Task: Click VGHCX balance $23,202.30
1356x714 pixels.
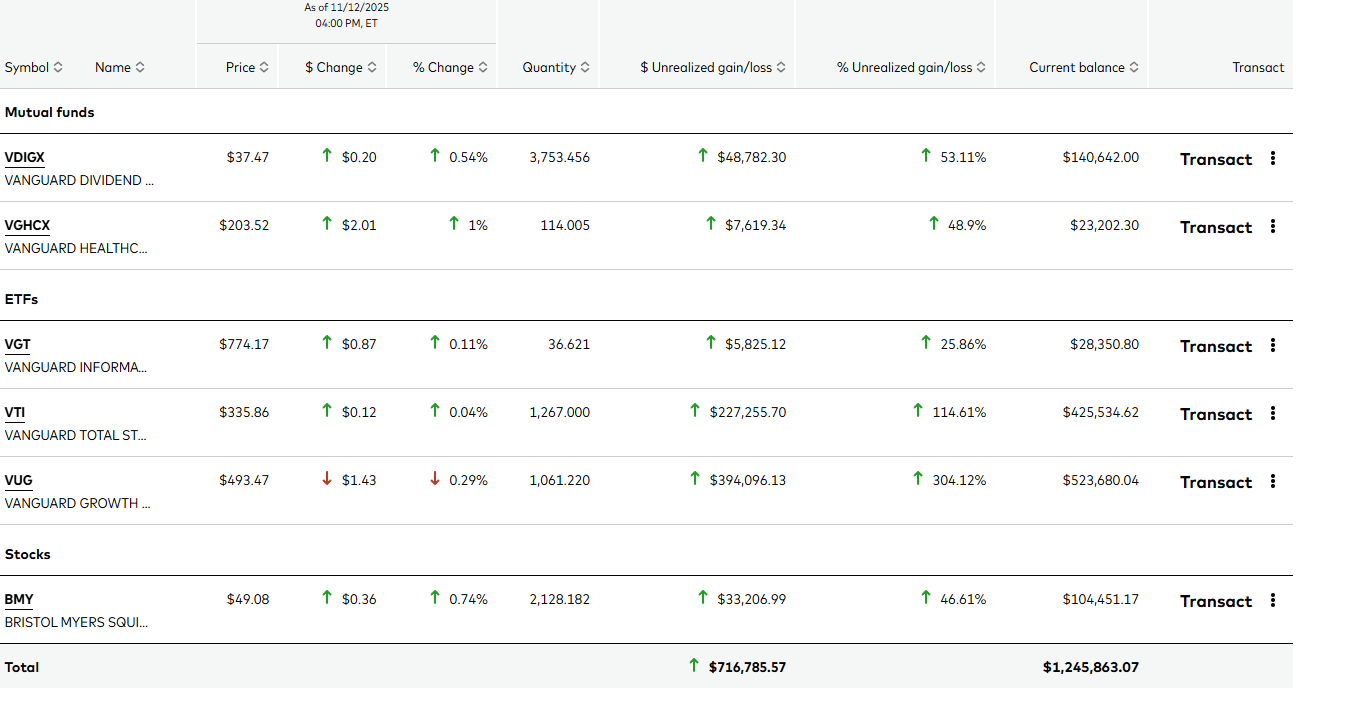Action: [1104, 225]
